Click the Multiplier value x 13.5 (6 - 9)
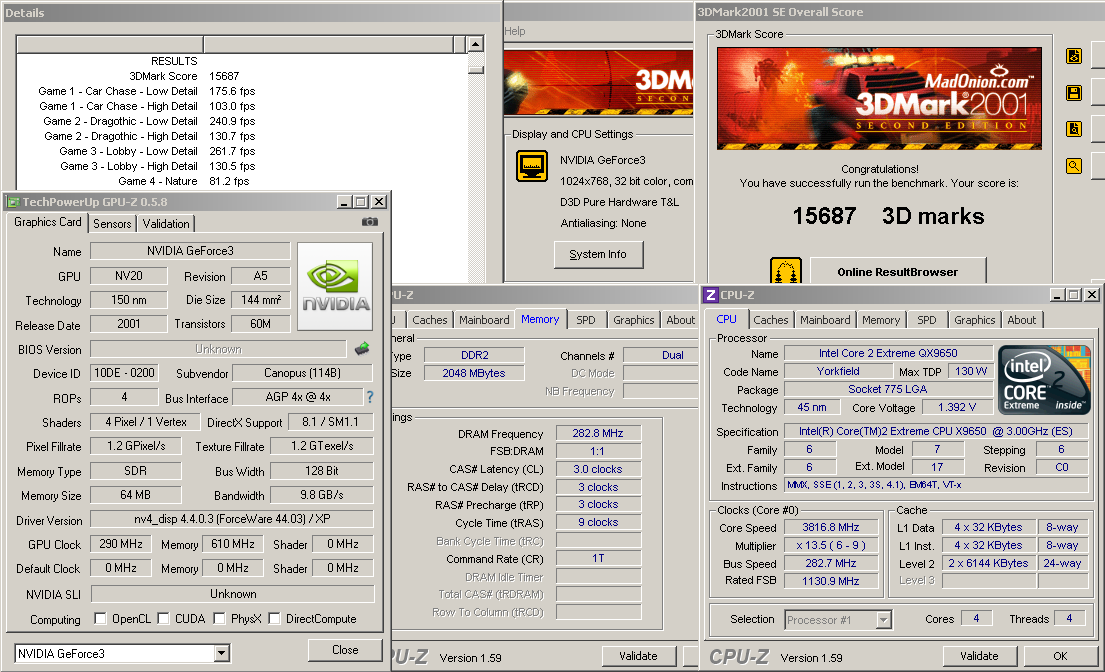This screenshot has width=1105, height=672. [831, 545]
